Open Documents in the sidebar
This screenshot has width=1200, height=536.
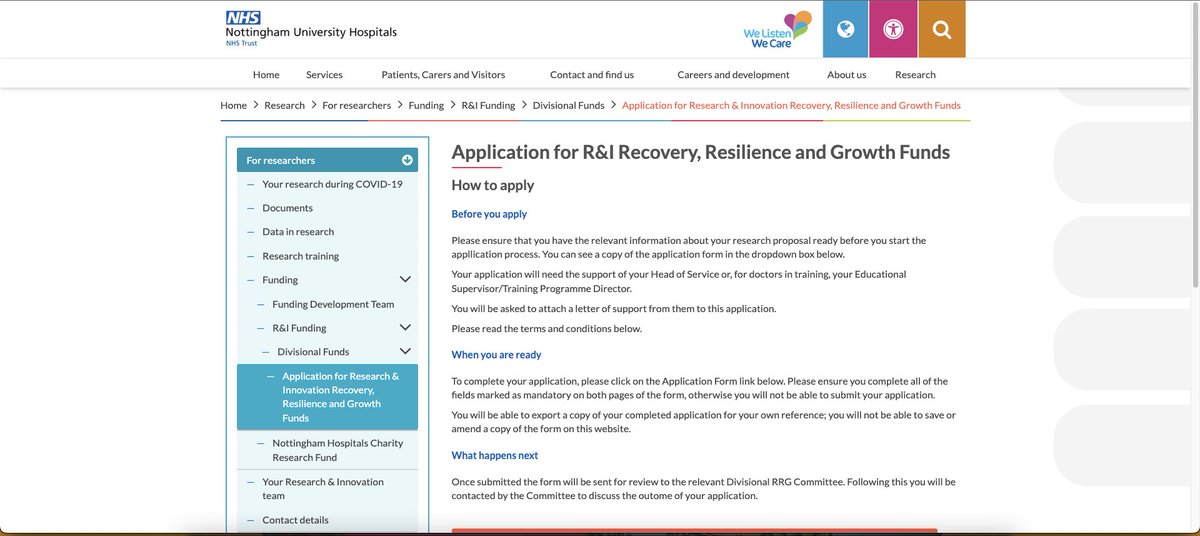point(287,208)
